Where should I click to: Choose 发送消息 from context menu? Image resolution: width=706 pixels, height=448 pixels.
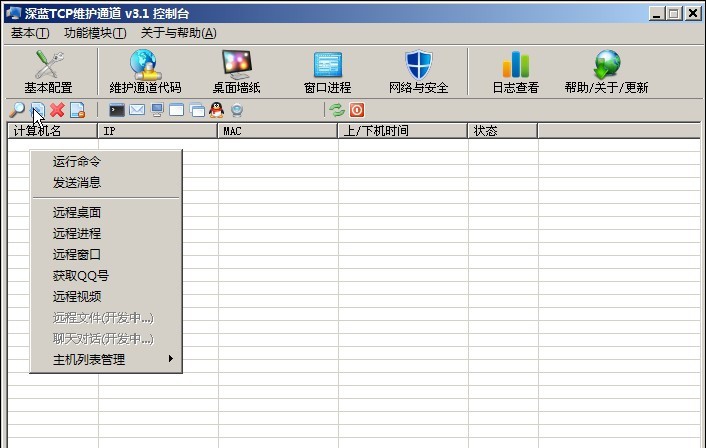[106, 182]
